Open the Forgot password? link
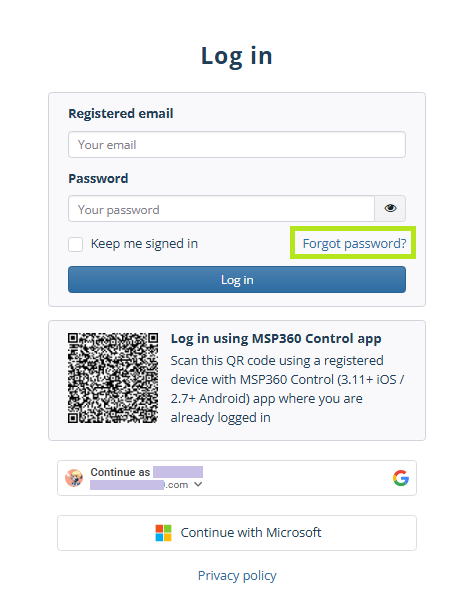The width and height of the screenshot is (460, 613). click(354, 244)
